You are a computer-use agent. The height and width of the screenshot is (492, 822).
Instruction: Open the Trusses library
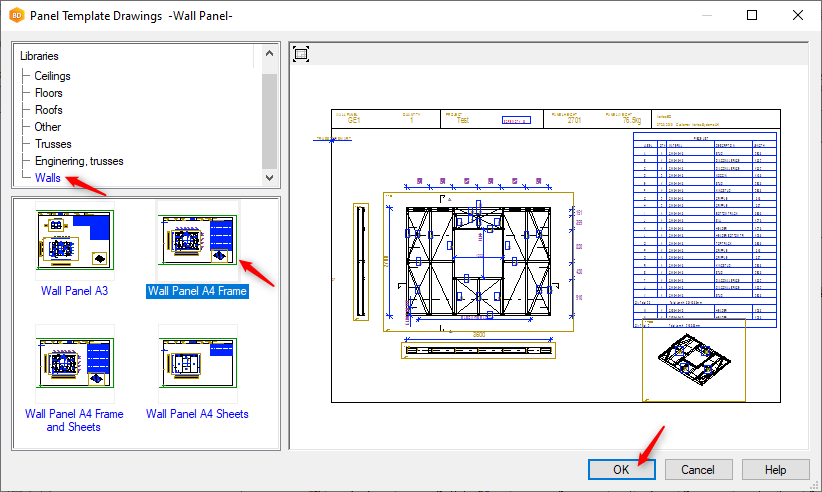coord(52,144)
